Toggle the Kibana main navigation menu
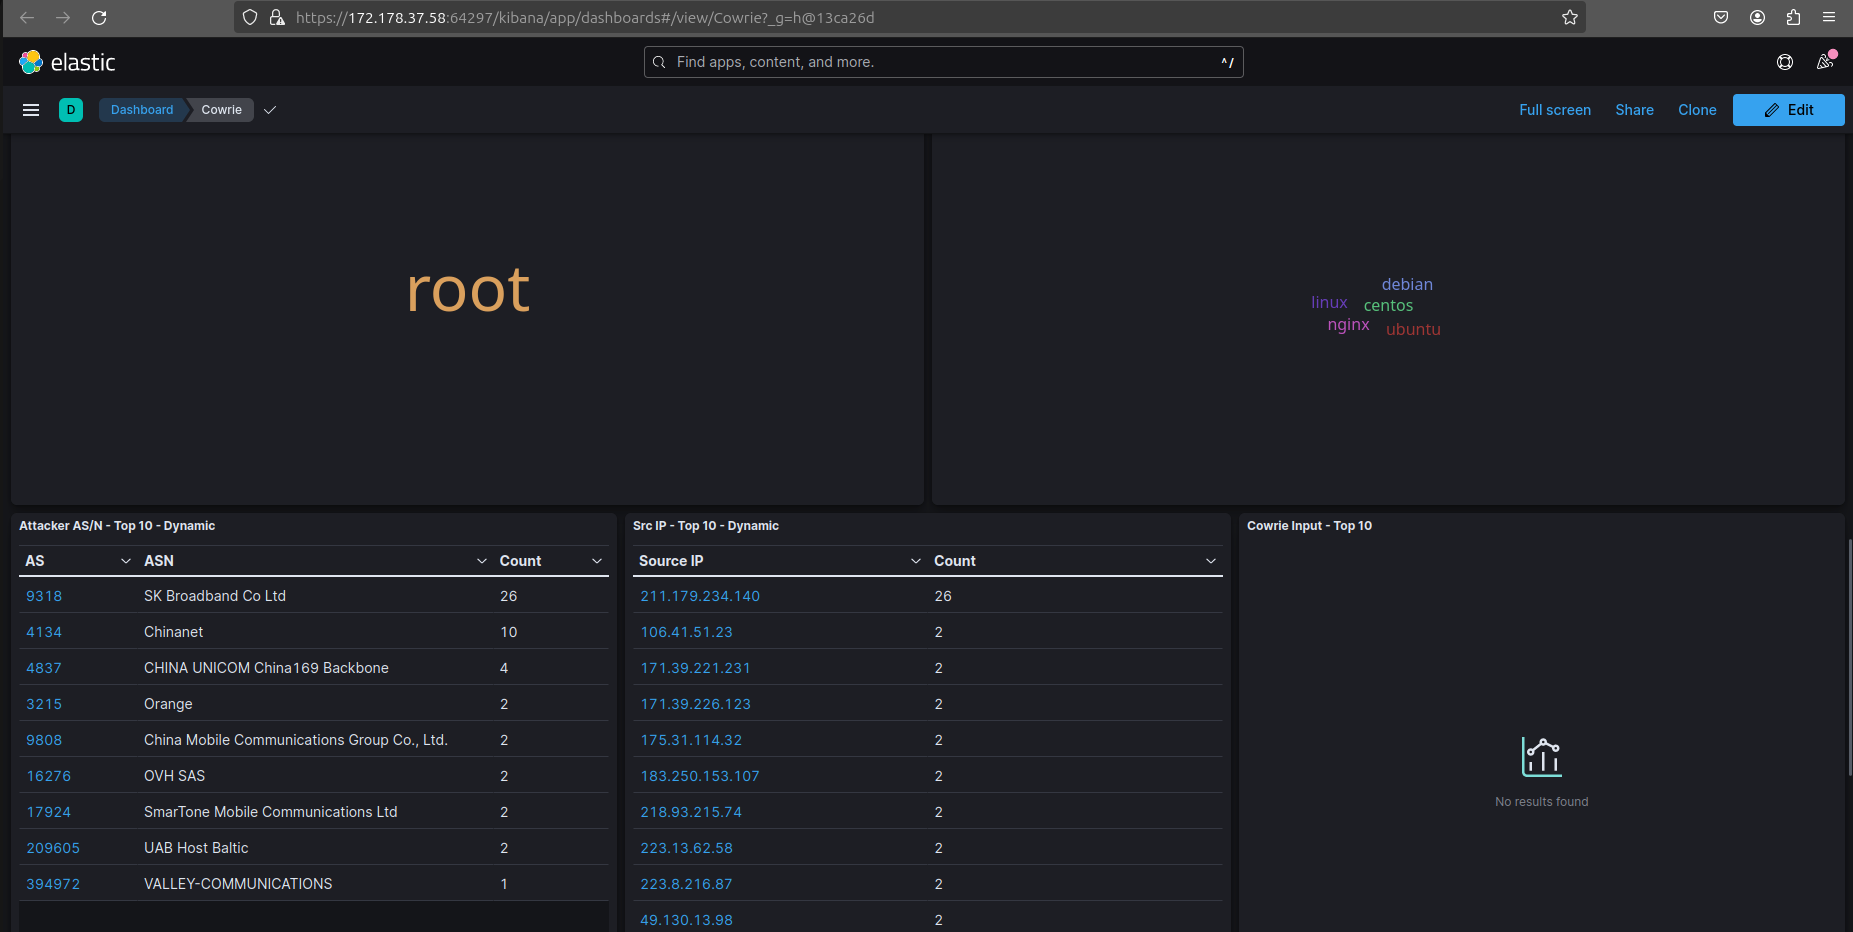Viewport: 1853px width, 932px height. pos(31,110)
